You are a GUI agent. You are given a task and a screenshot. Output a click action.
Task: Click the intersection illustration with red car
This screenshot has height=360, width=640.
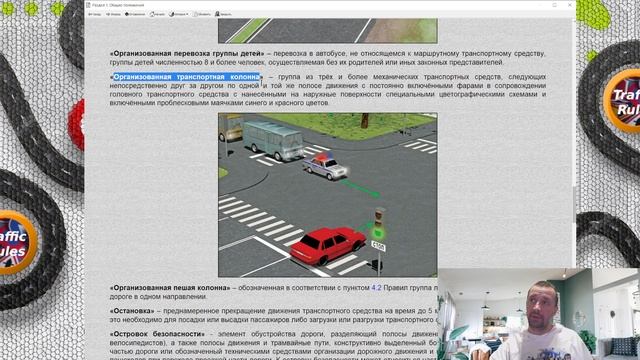(328, 195)
